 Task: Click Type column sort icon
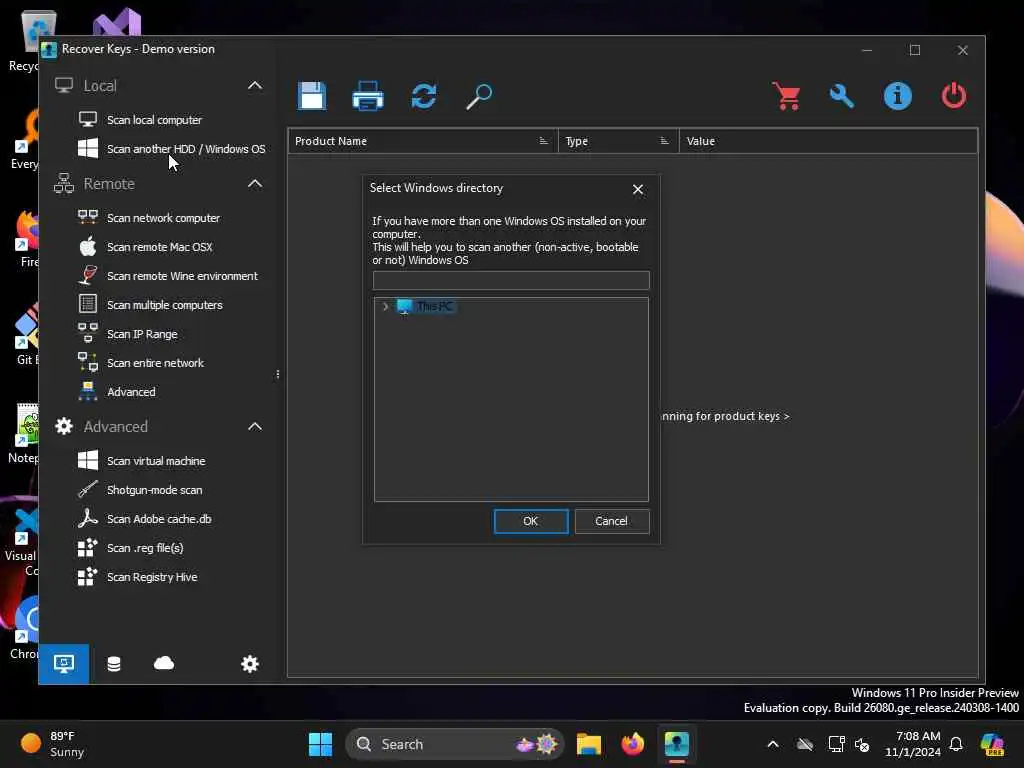pos(664,141)
